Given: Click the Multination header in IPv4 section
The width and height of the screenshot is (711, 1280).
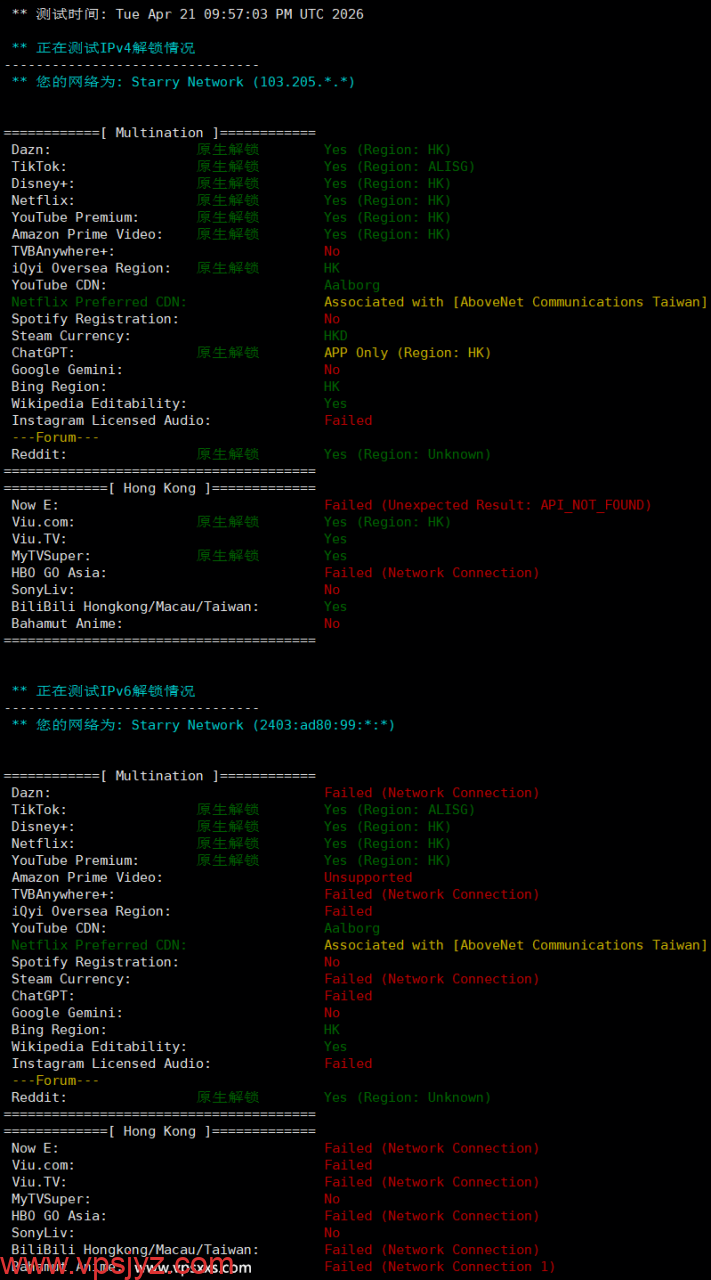Looking at the screenshot, I should point(159,133).
